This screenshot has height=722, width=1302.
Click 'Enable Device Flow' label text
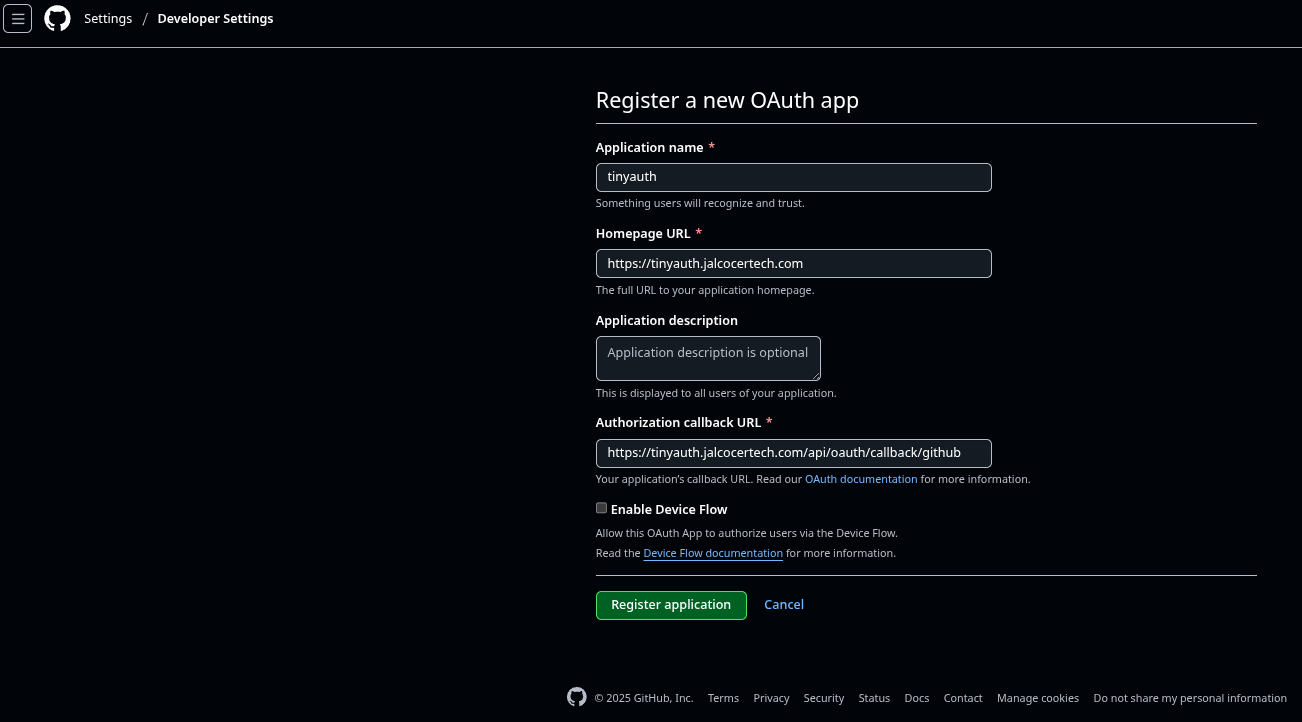(x=669, y=509)
